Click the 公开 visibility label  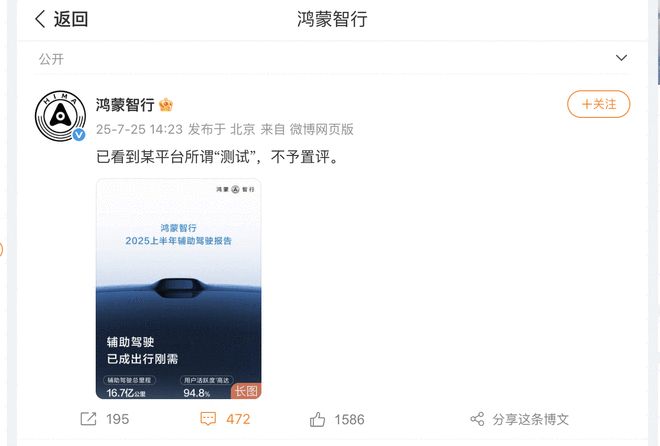(x=51, y=59)
